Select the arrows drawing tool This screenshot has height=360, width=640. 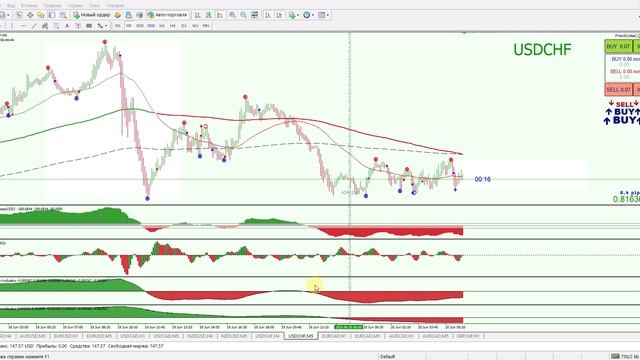99,26
